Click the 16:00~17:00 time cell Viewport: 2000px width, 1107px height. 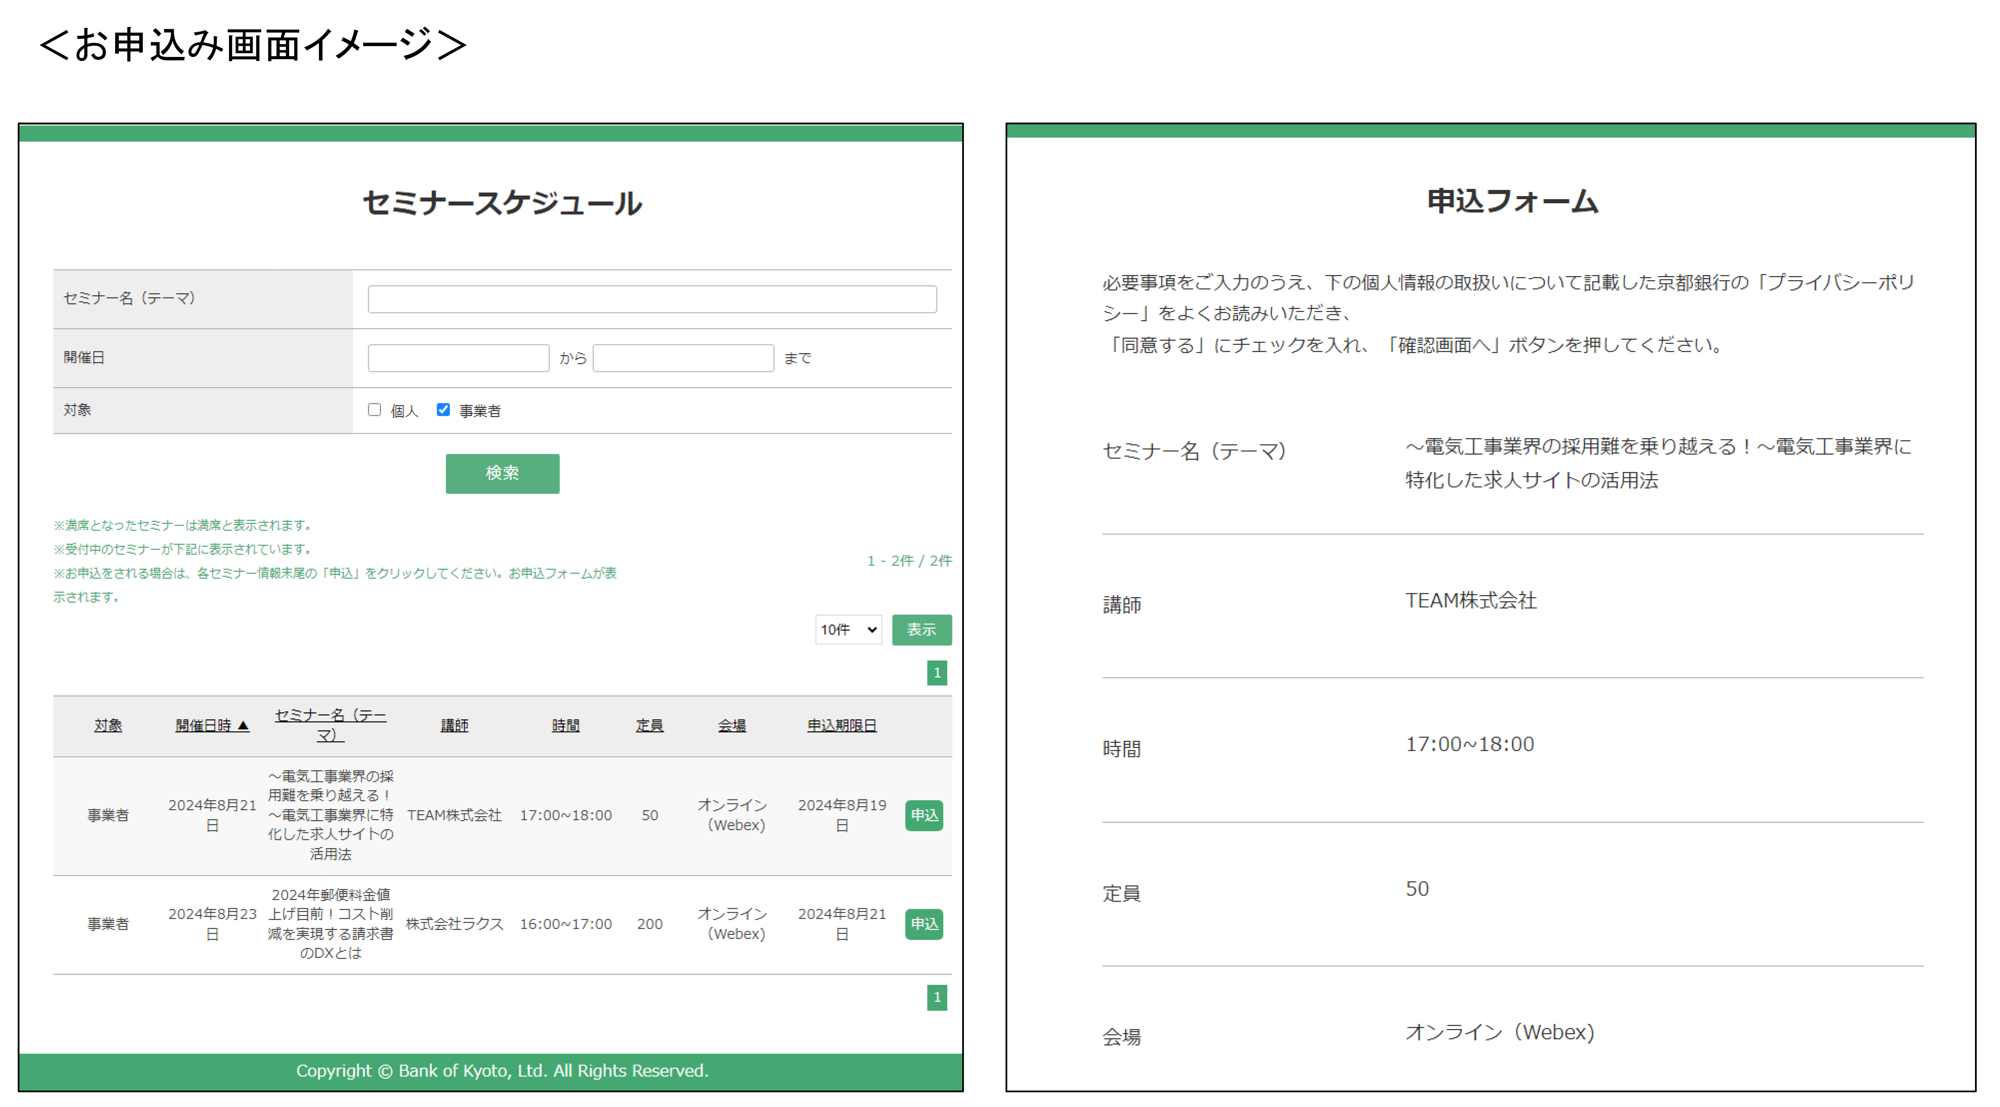565,924
